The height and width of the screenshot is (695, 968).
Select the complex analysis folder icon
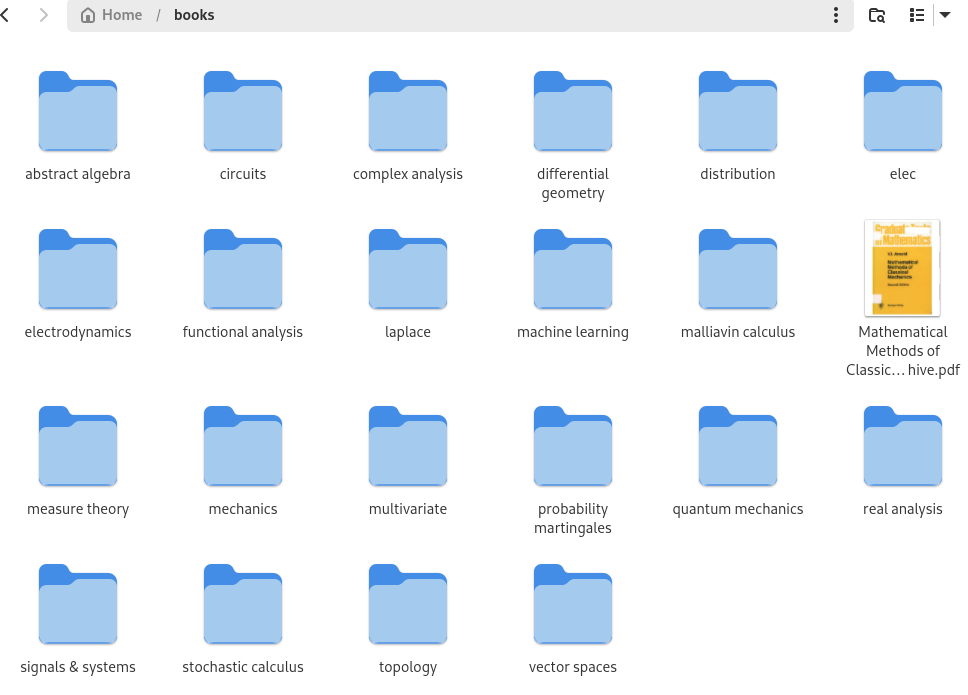point(407,111)
